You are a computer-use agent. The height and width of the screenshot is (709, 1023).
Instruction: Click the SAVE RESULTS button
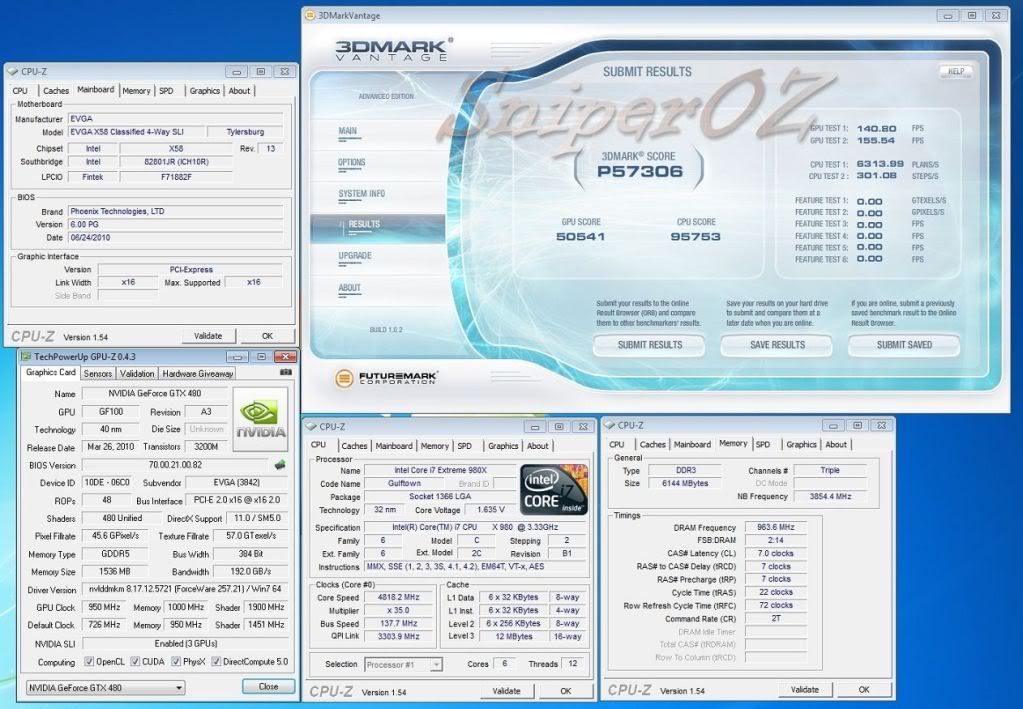tap(777, 345)
